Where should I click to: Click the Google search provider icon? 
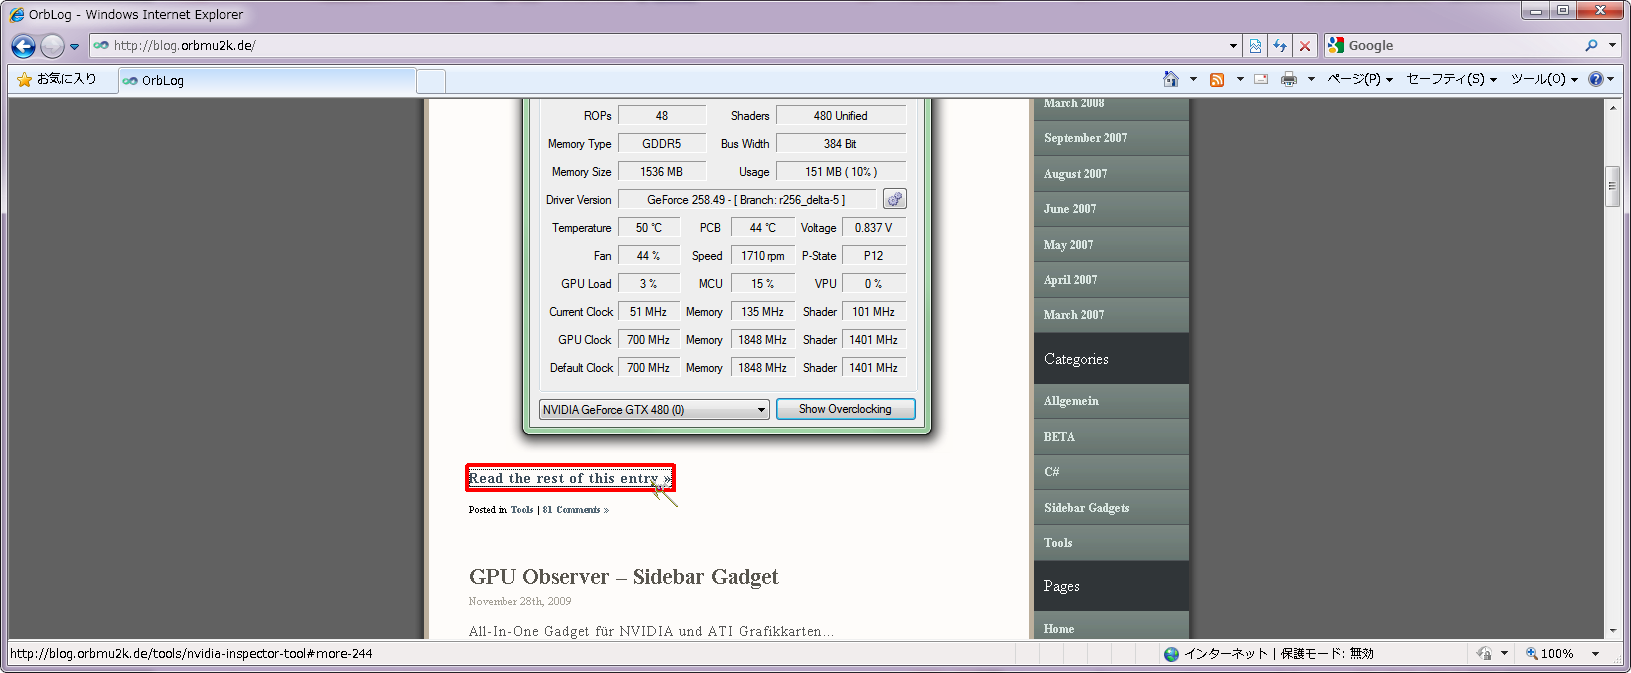tap(1335, 45)
